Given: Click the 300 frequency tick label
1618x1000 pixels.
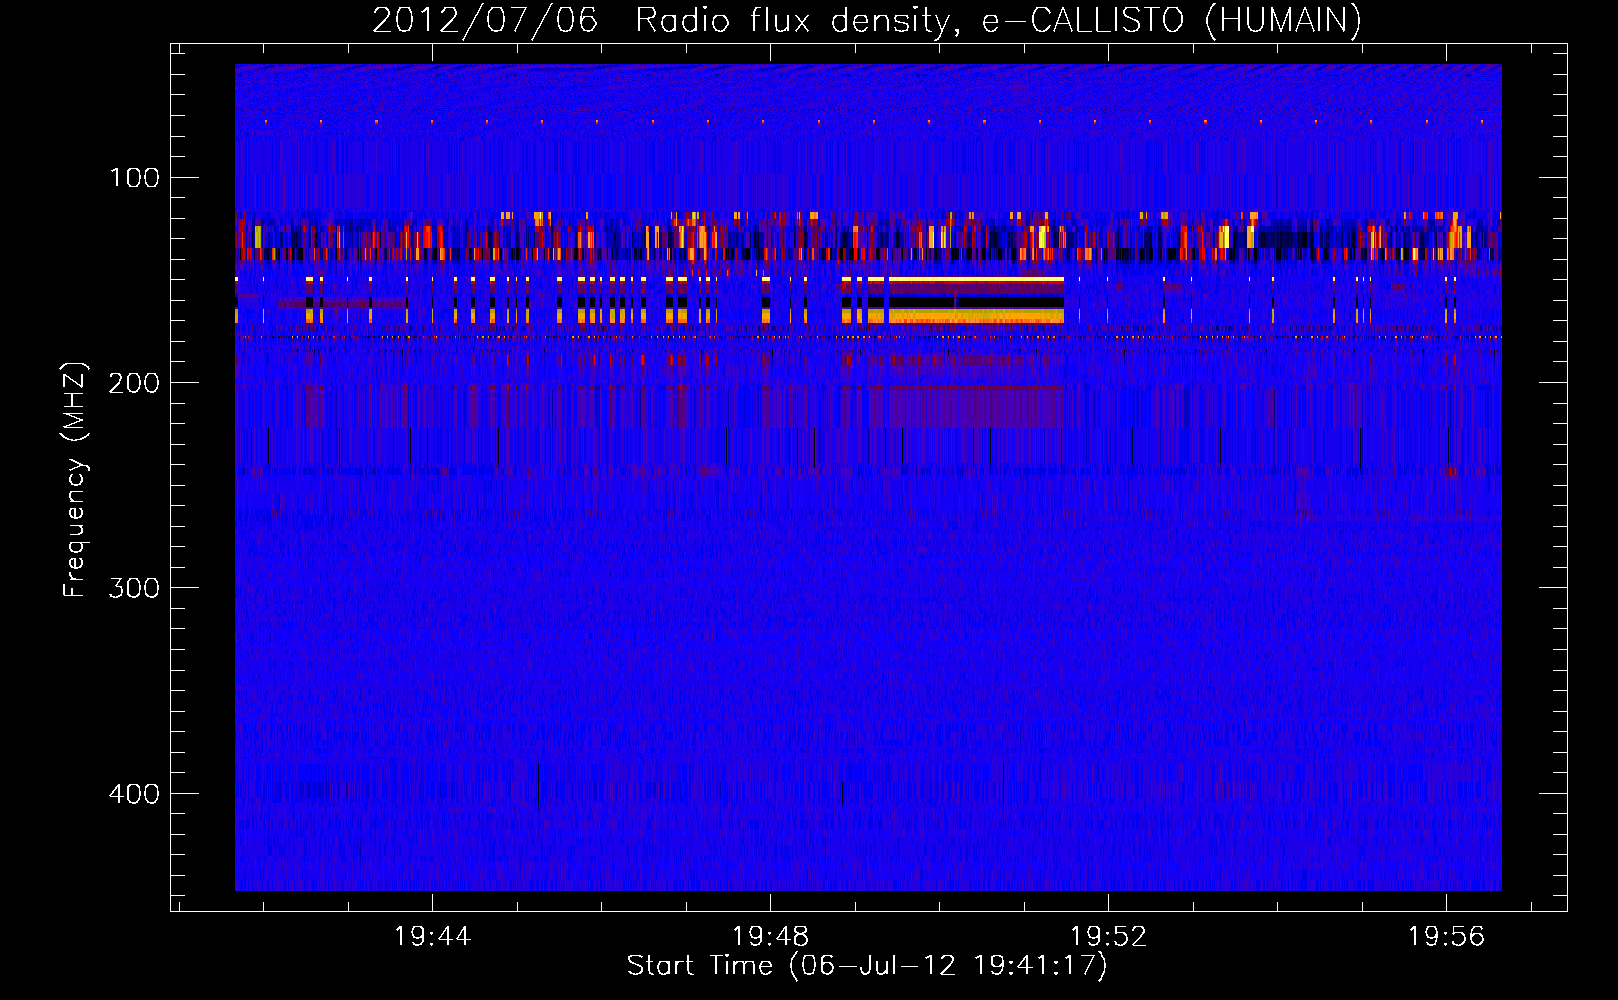Looking at the screenshot, I should tap(134, 588).
